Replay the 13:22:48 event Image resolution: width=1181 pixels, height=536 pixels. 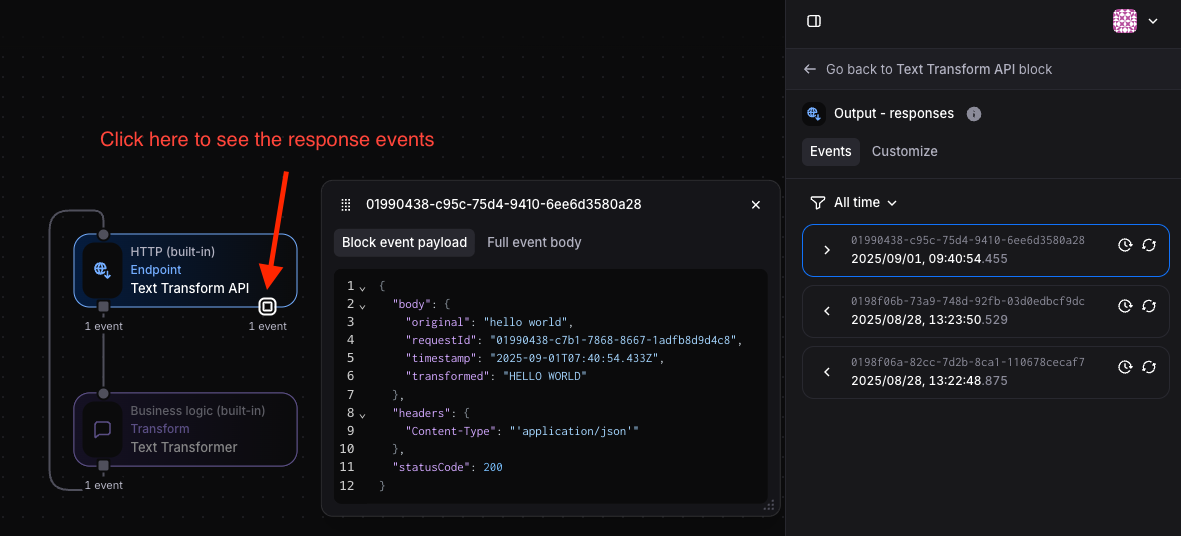(1149, 367)
